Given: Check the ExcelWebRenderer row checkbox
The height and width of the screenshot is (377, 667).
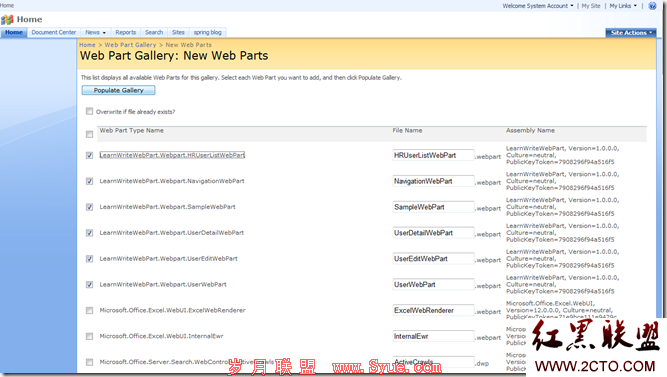Looking at the screenshot, I should coord(89,311).
